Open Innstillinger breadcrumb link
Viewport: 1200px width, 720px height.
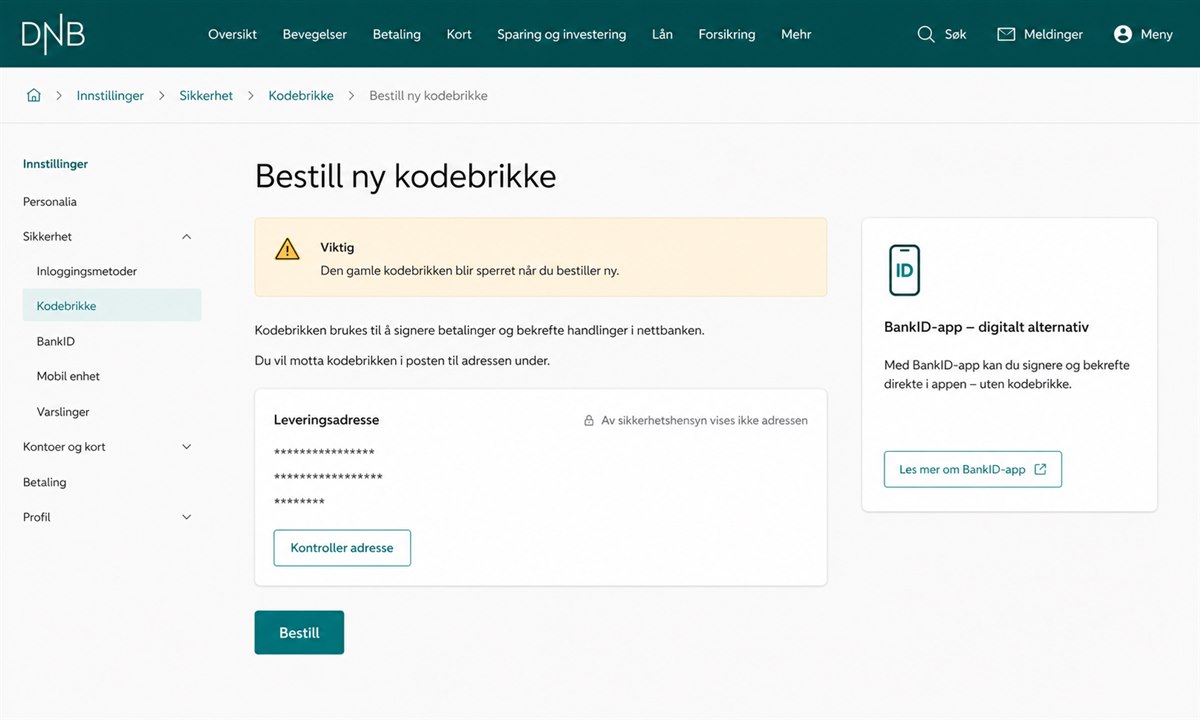(110, 96)
